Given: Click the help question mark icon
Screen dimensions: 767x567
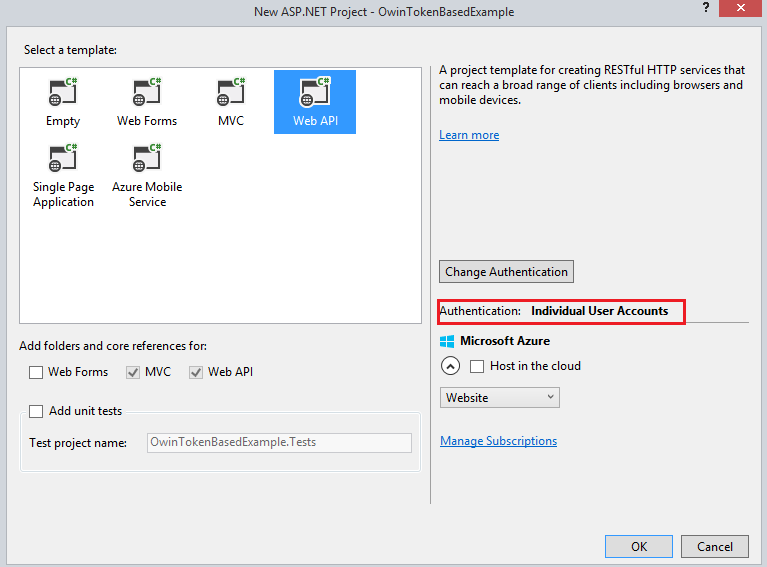Looking at the screenshot, I should click(706, 10).
